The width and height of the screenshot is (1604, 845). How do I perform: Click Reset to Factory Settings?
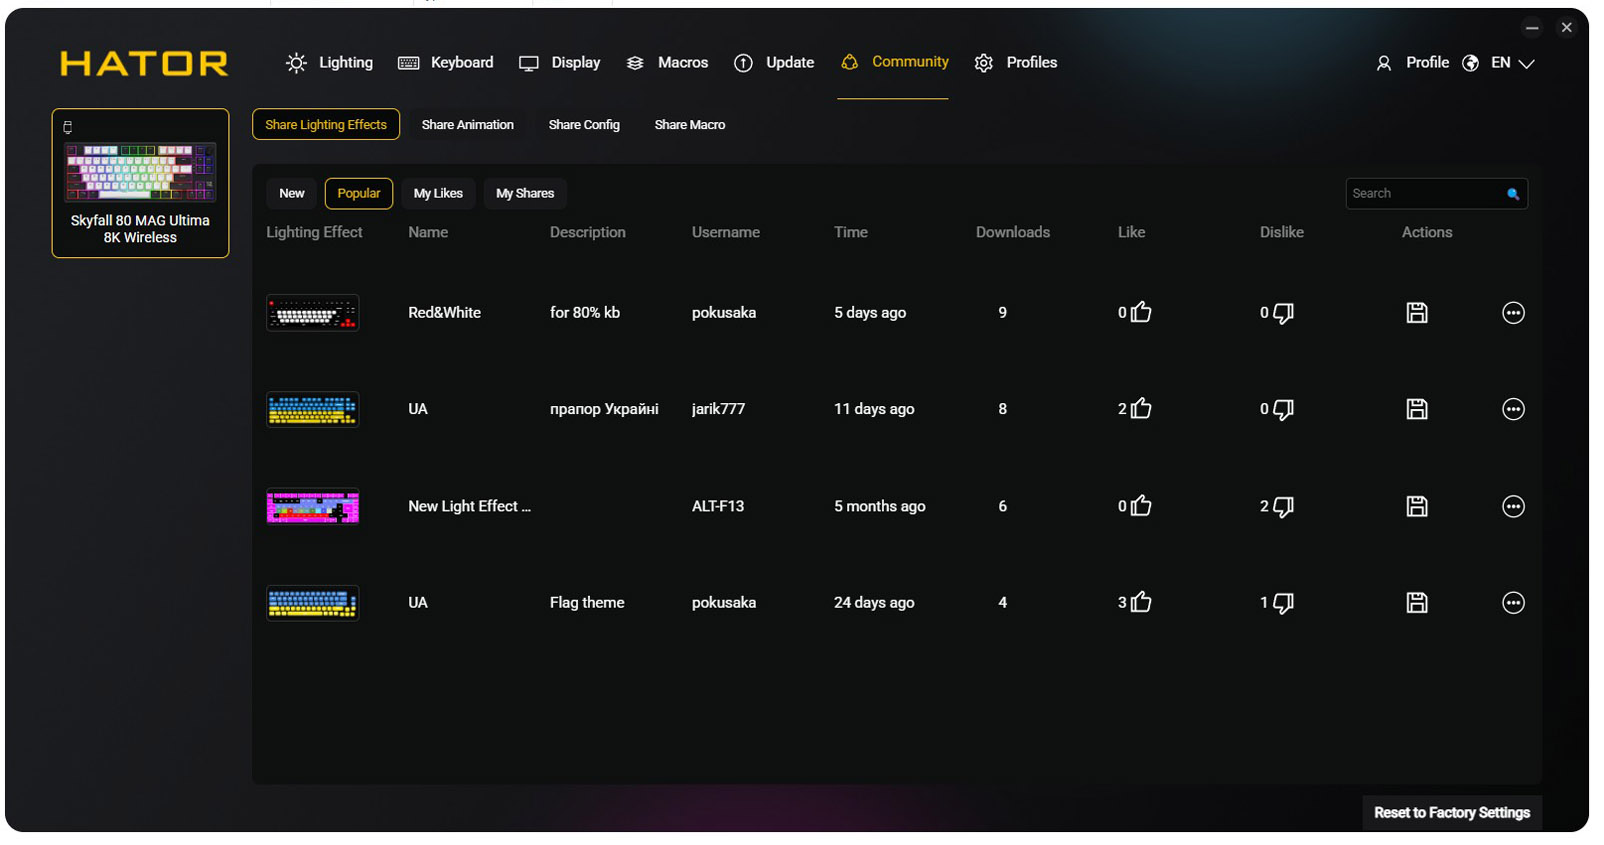pos(1451,813)
